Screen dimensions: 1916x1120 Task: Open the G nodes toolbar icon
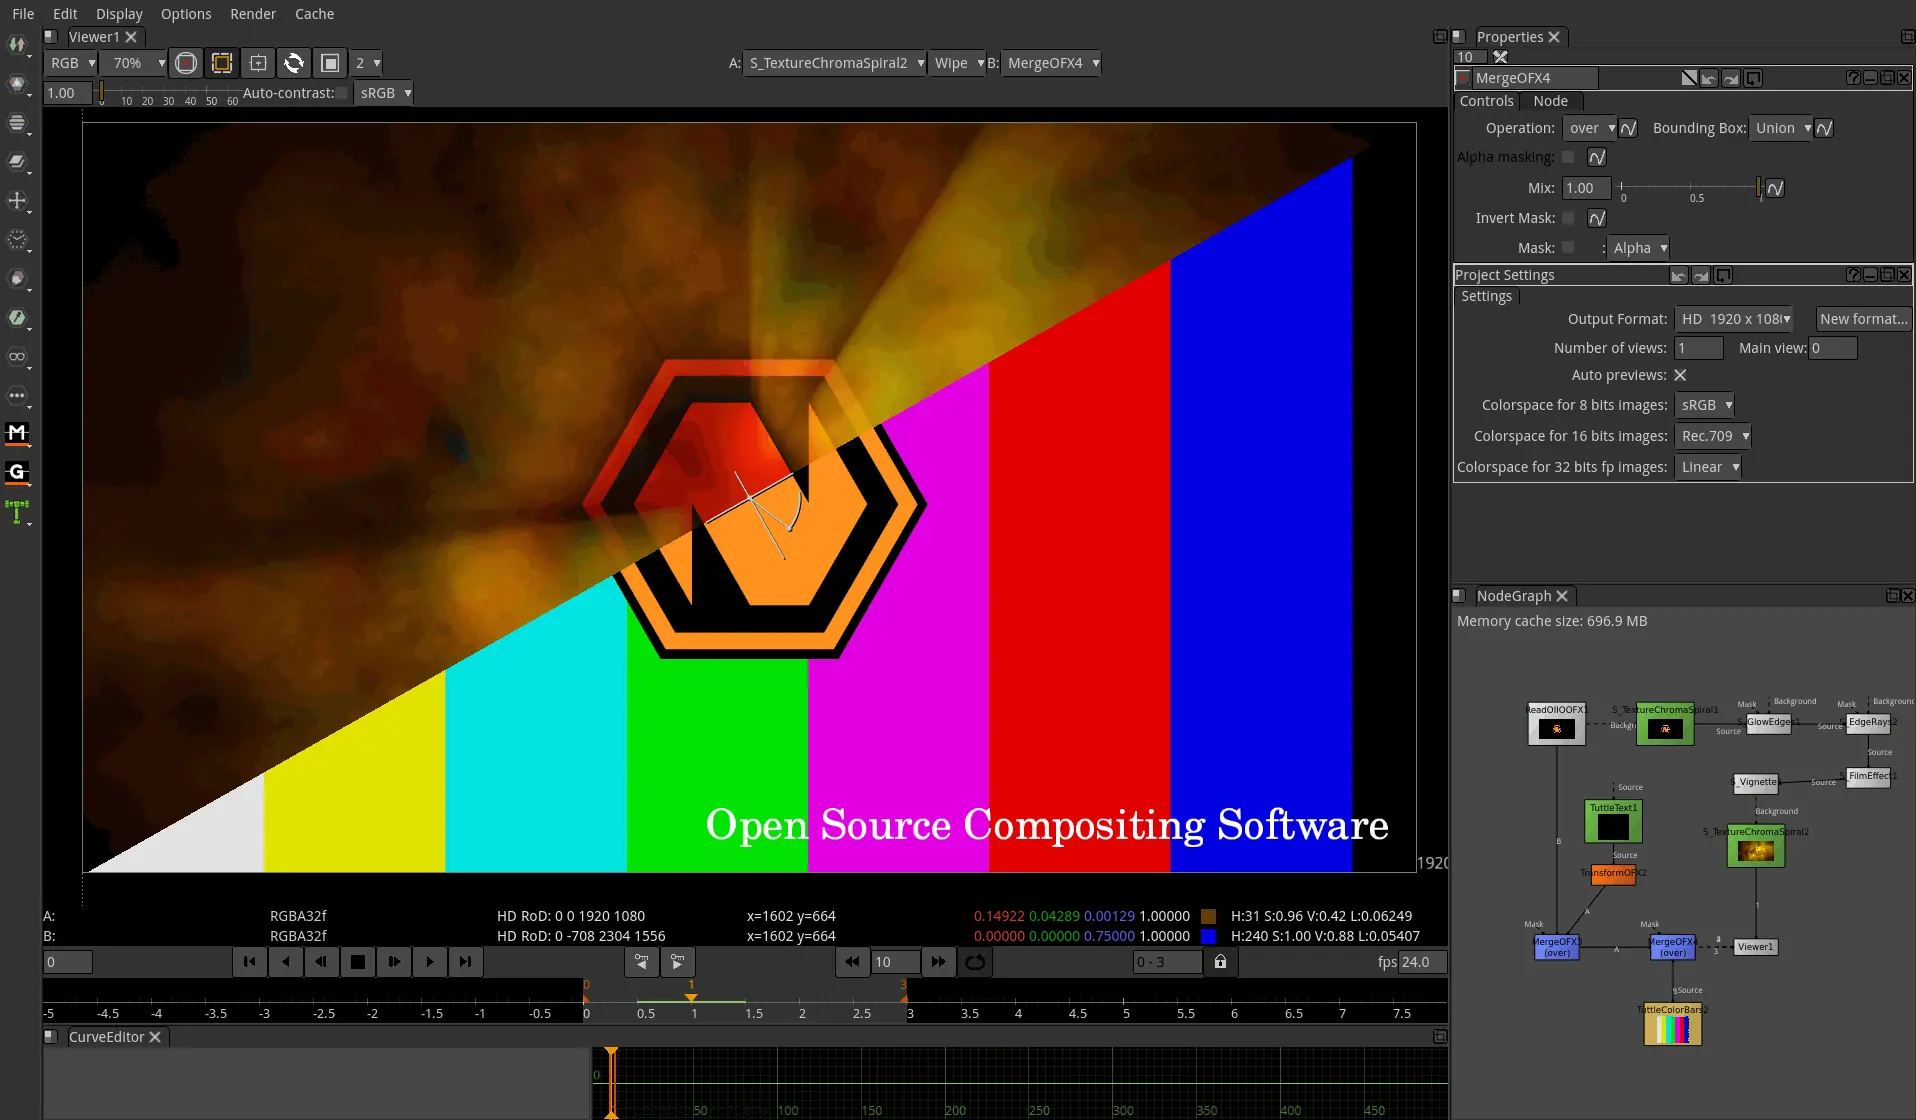(17, 472)
